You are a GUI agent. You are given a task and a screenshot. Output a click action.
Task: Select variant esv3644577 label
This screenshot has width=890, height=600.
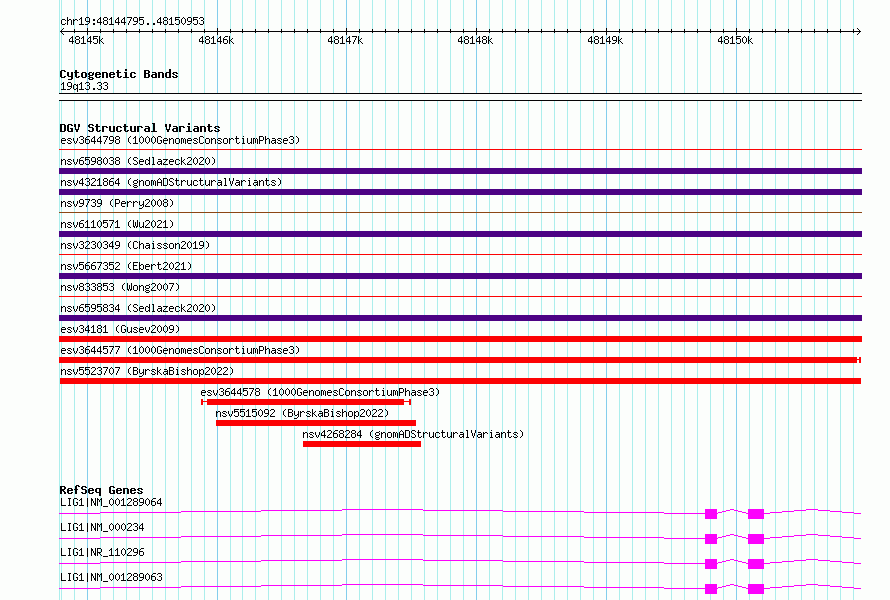coord(180,350)
